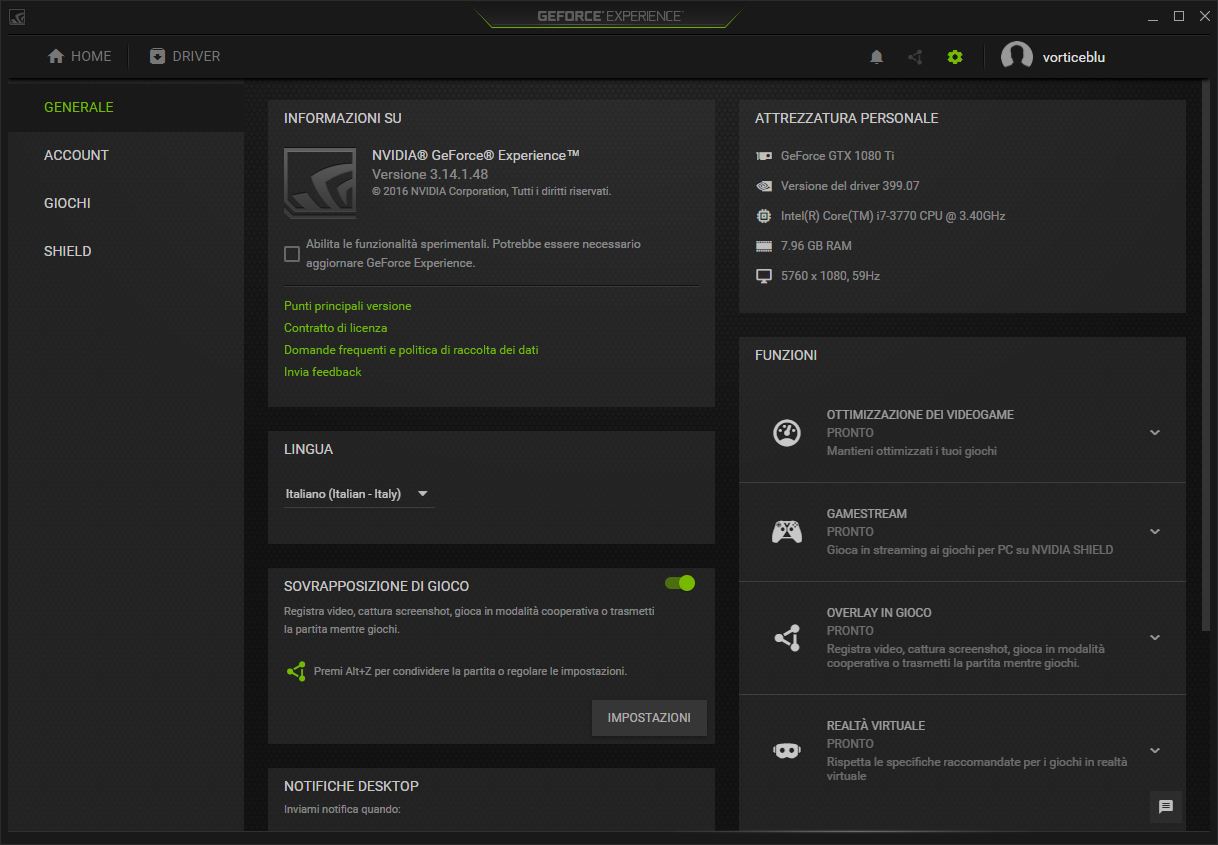Enable the funzionalità sperimentali checkbox
1218x845 pixels.
[292, 254]
